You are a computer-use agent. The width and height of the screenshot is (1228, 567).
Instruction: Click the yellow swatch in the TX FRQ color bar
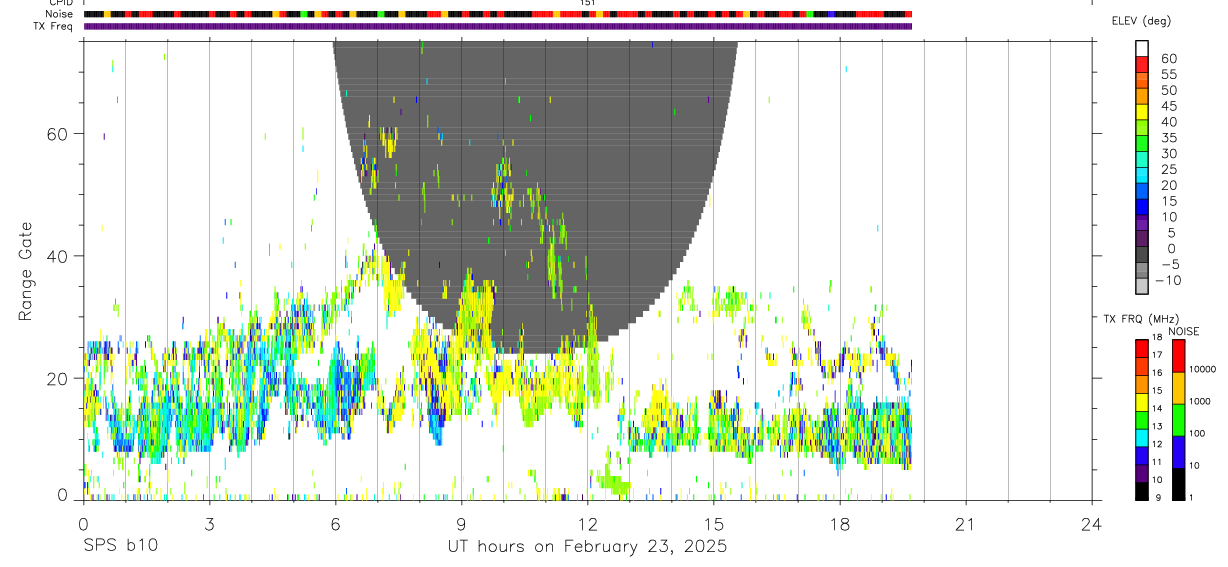click(1142, 402)
